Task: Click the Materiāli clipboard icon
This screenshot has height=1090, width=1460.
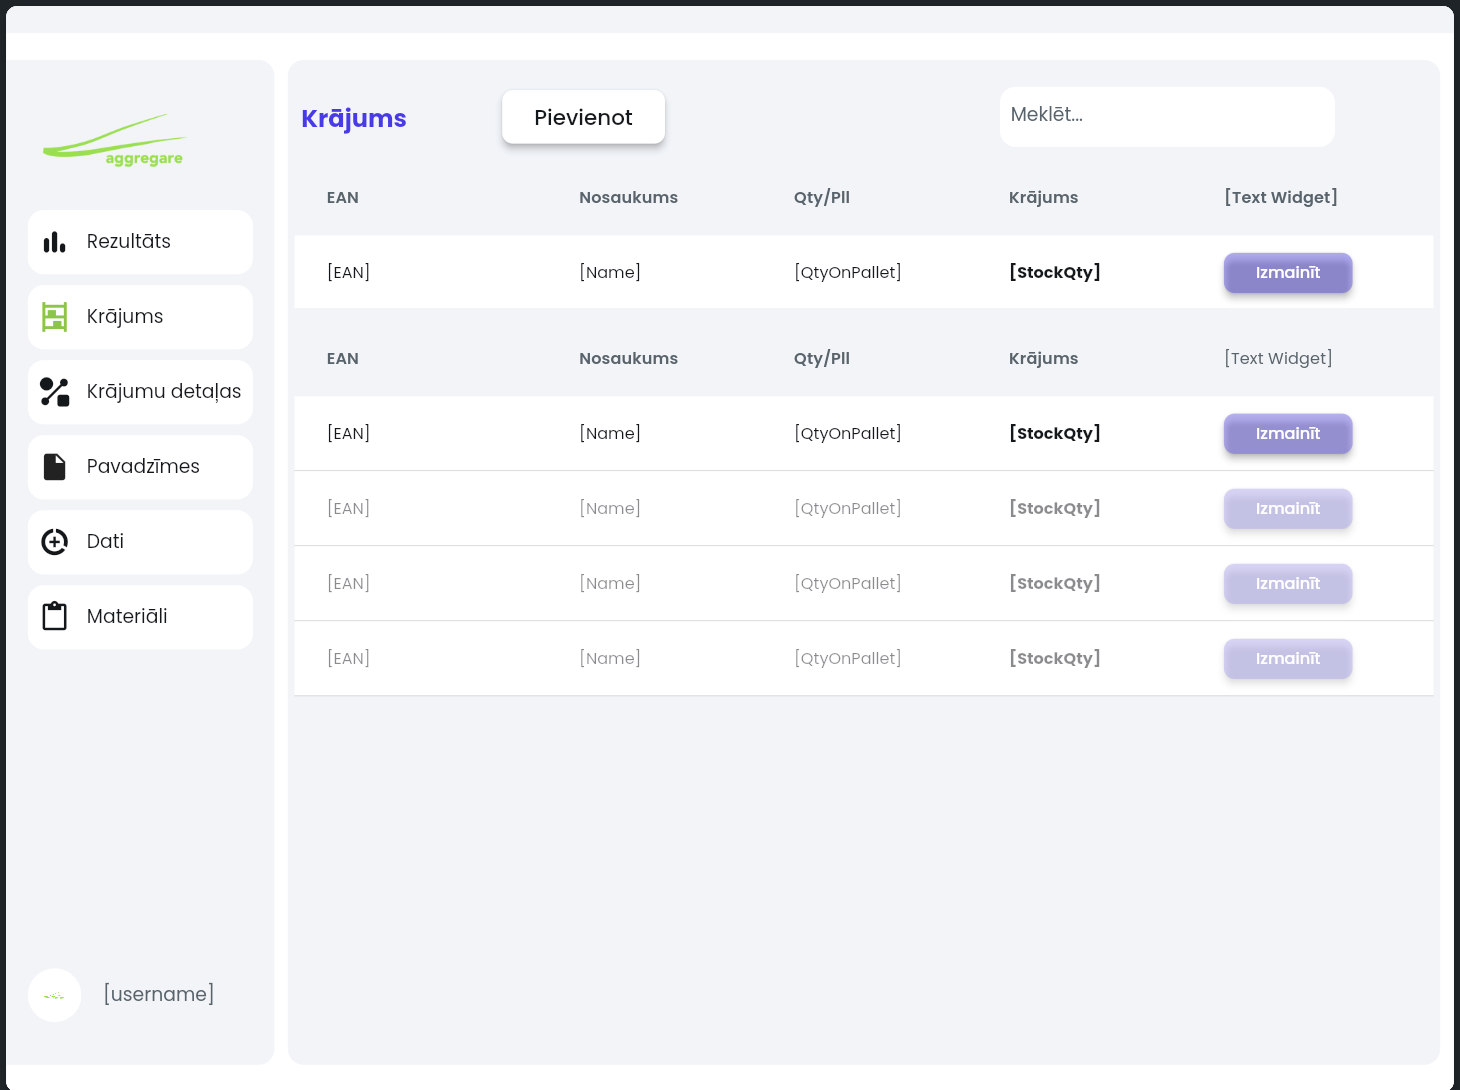Action: 54,616
